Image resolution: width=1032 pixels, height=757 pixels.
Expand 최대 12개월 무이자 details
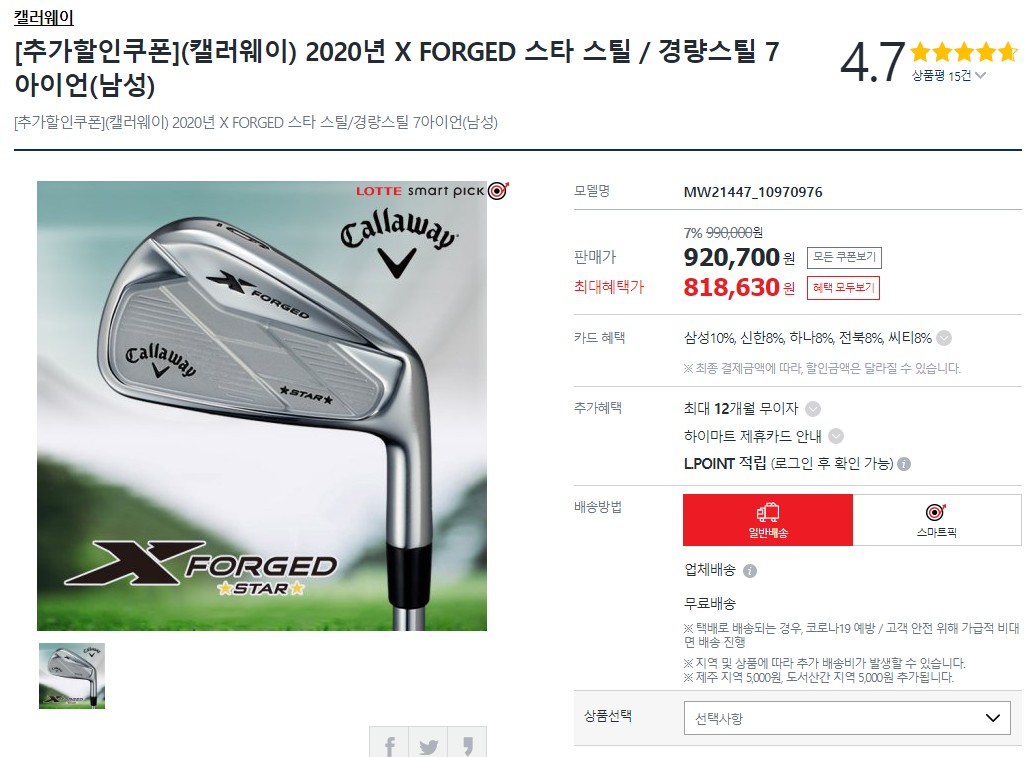tap(813, 409)
